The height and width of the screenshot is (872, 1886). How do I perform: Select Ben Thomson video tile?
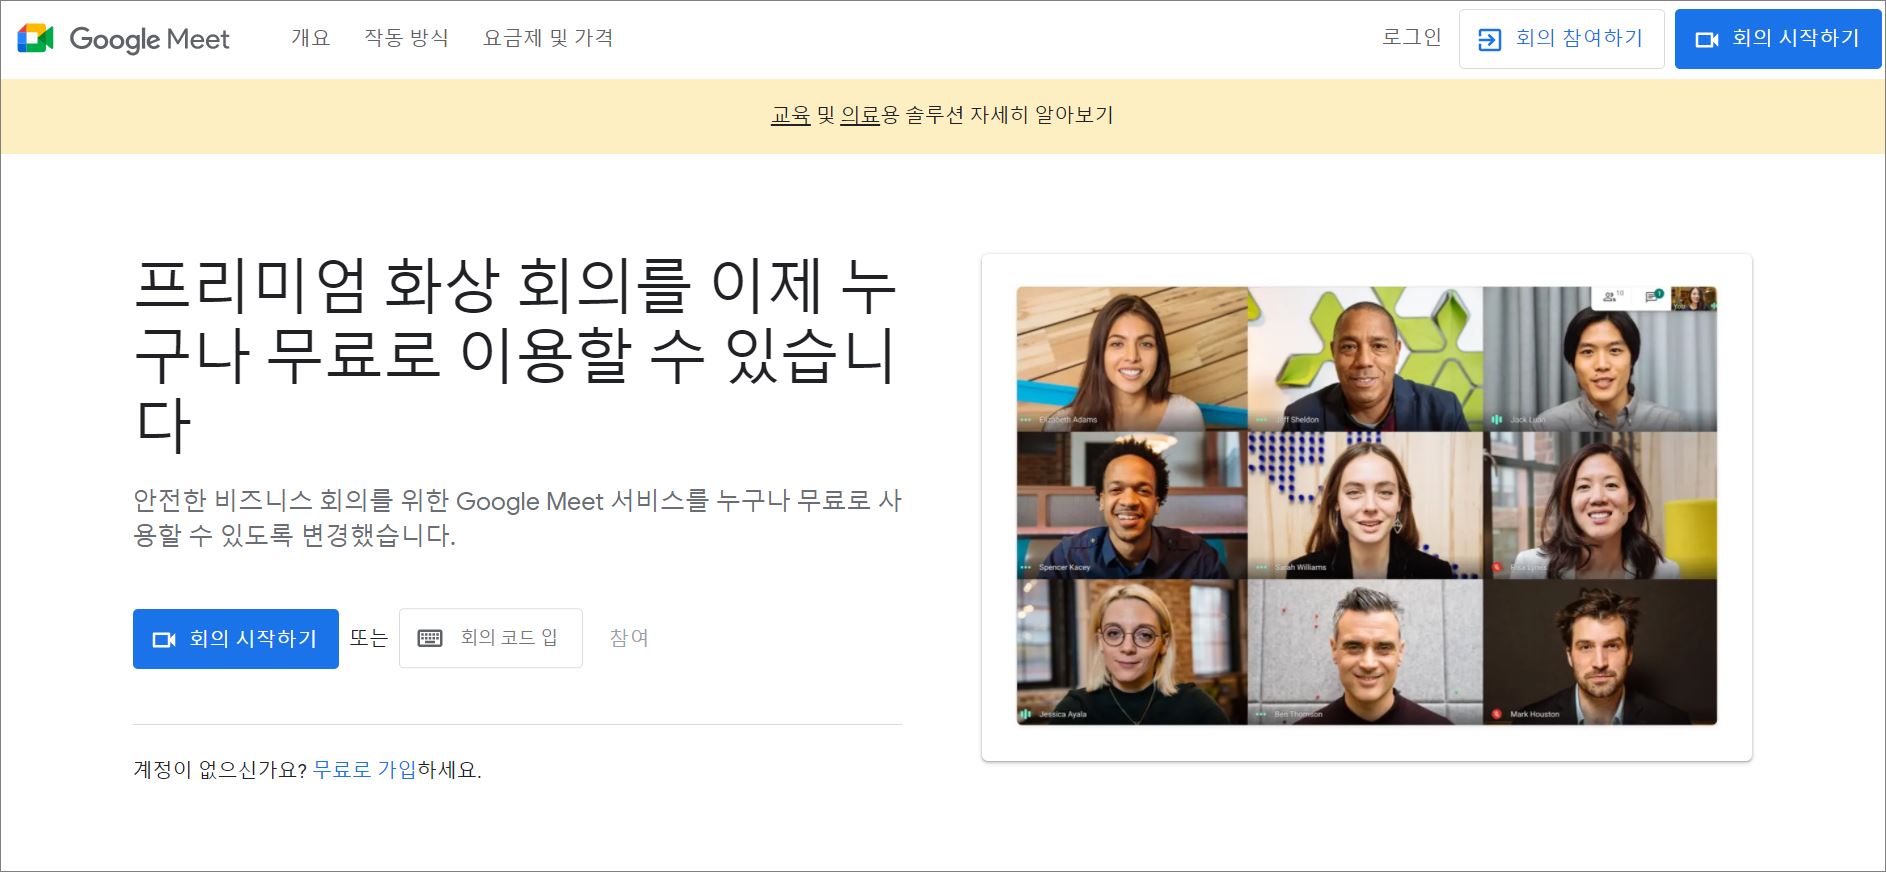[x=1365, y=652]
